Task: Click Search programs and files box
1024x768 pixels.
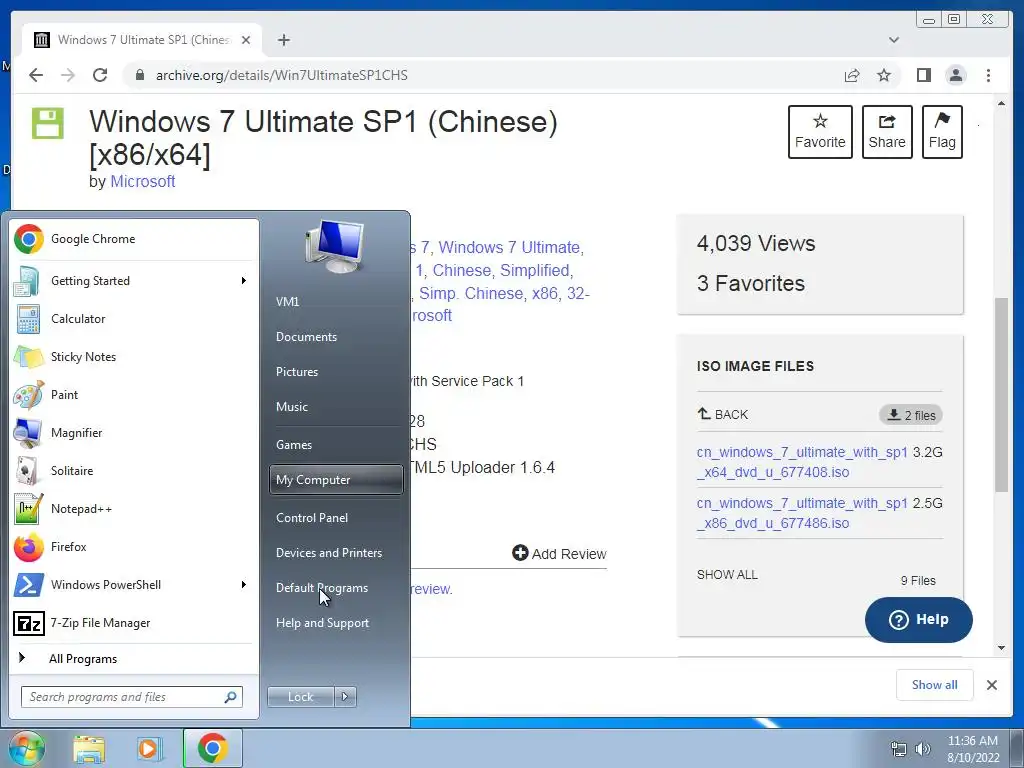Action: click(x=132, y=697)
